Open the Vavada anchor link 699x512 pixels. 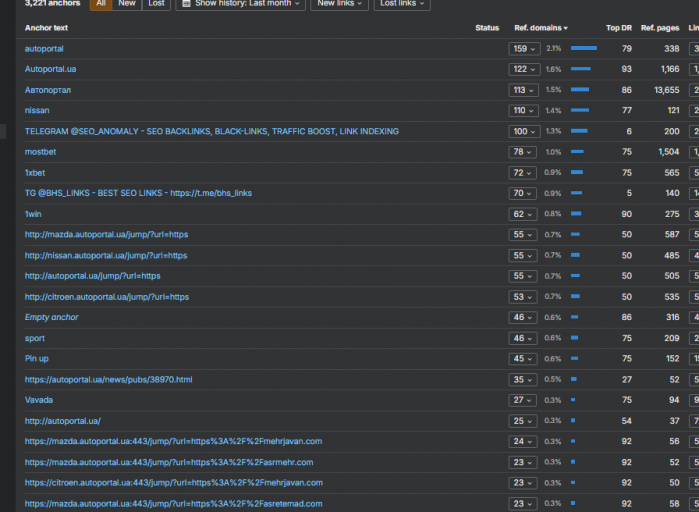click(39, 400)
